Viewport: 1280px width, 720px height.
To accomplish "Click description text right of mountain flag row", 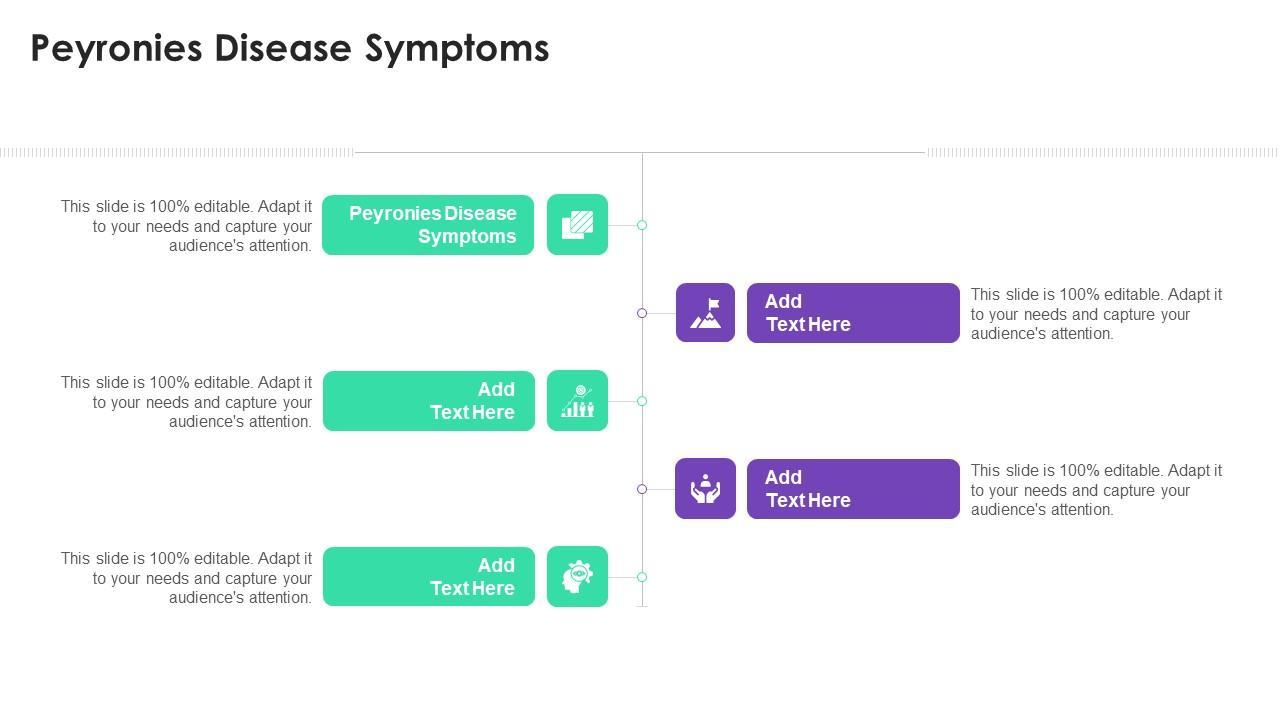I will (1096, 314).
